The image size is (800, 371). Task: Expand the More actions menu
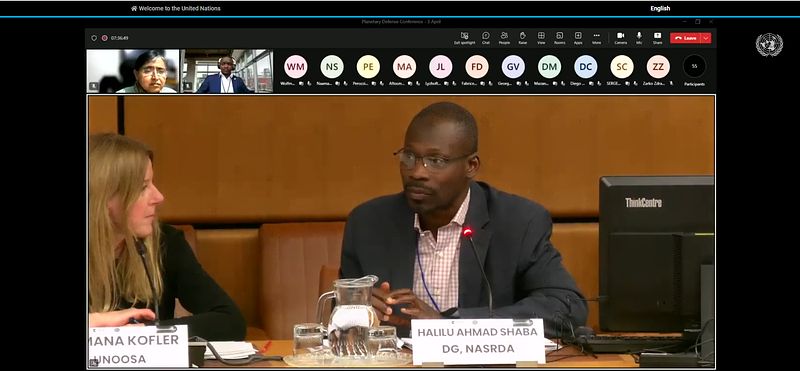[x=596, y=36]
